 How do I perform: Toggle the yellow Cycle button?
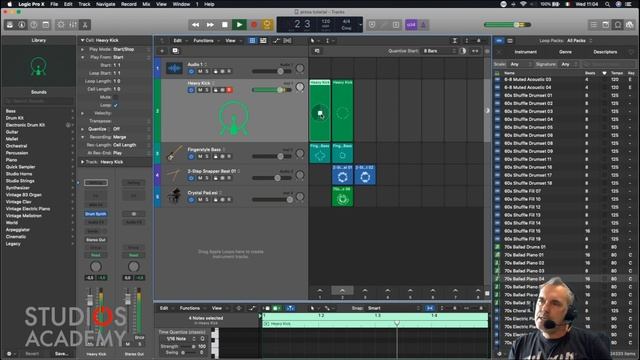tap(267, 25)
